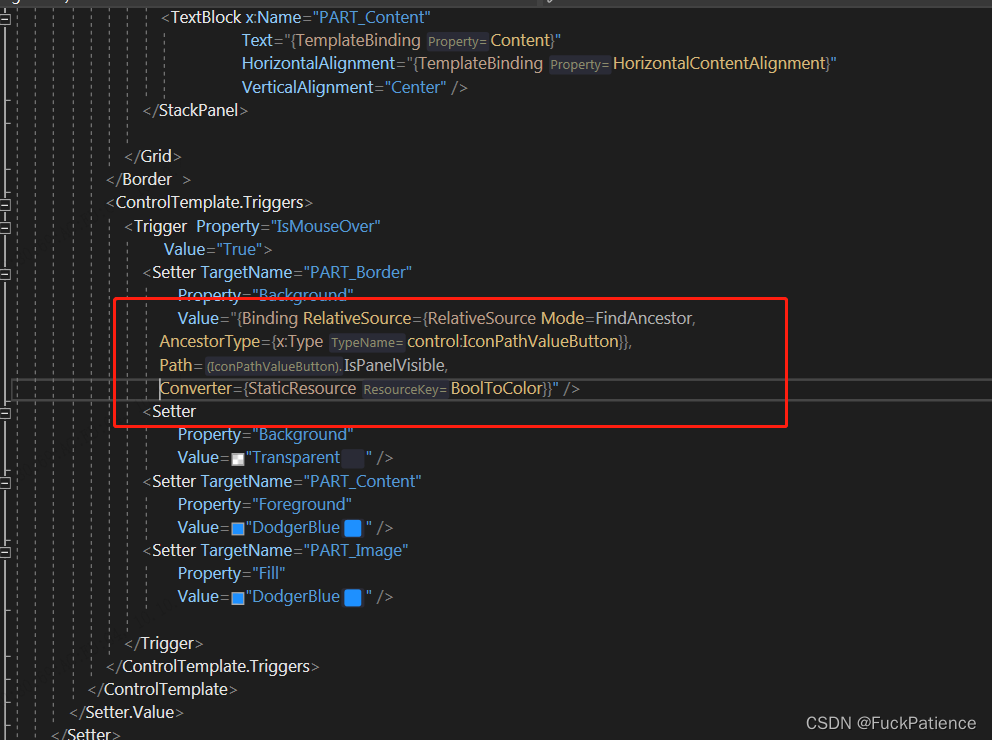Click the large DodgerBlue preview after the Foreground value
This screenshot has width=992, height=740.
click(x=352, y=527)
